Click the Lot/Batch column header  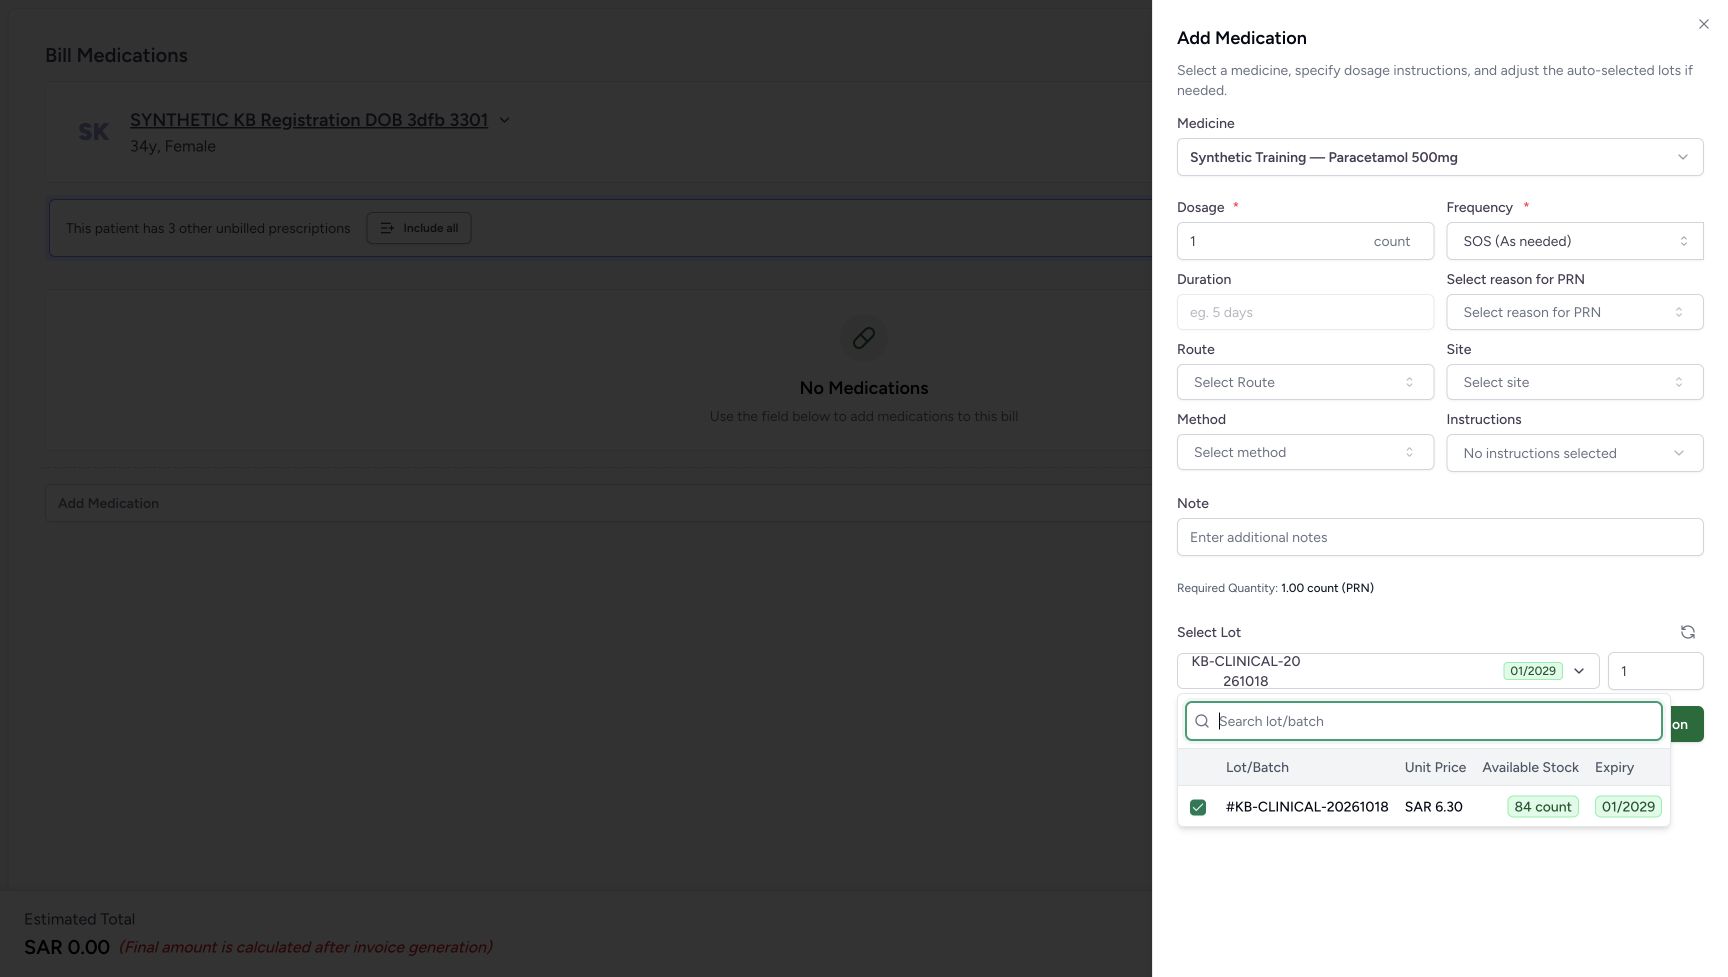1257,767
